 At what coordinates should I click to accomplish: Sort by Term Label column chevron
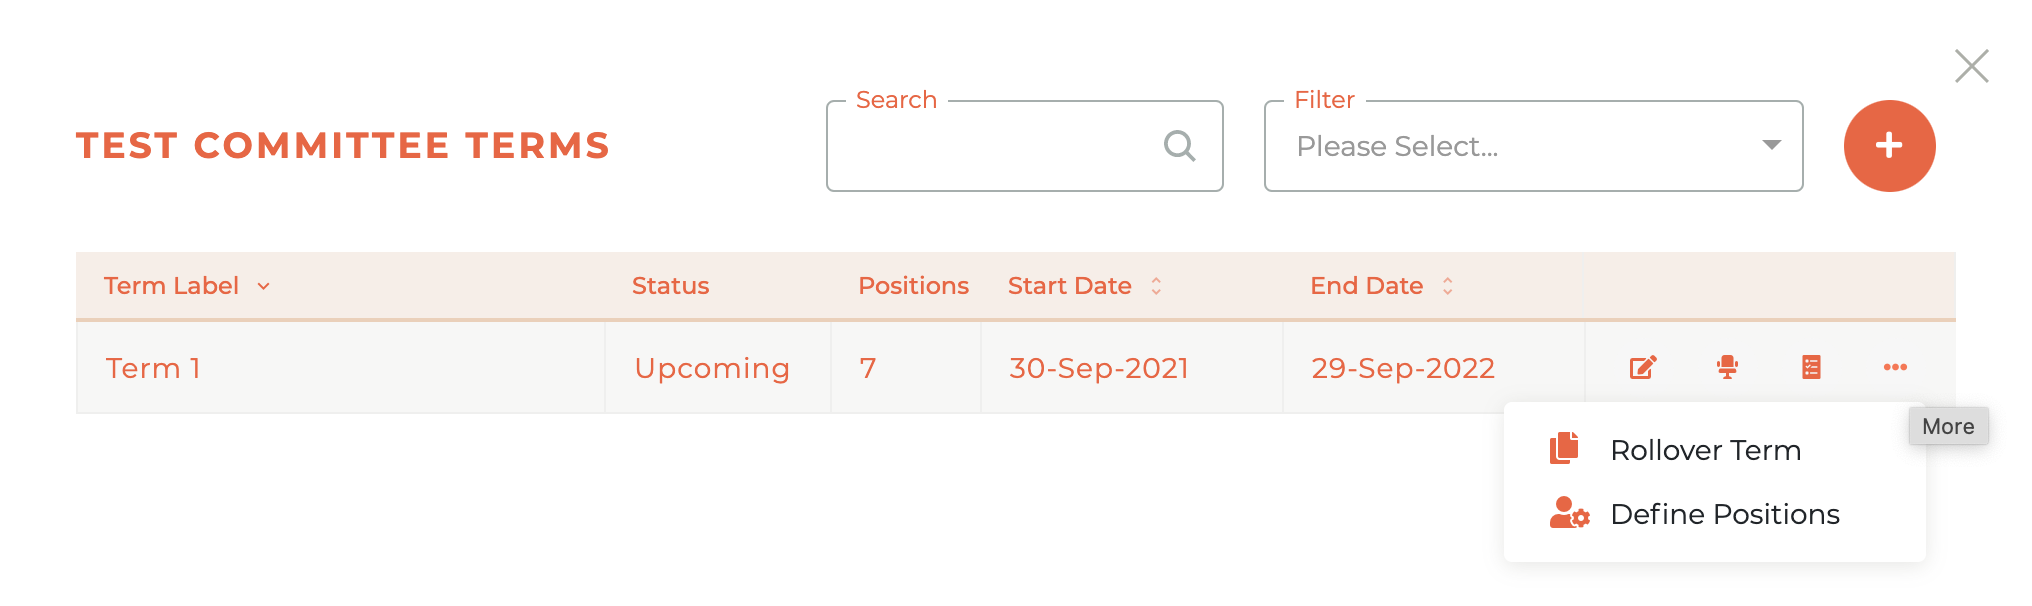[264, 287]
